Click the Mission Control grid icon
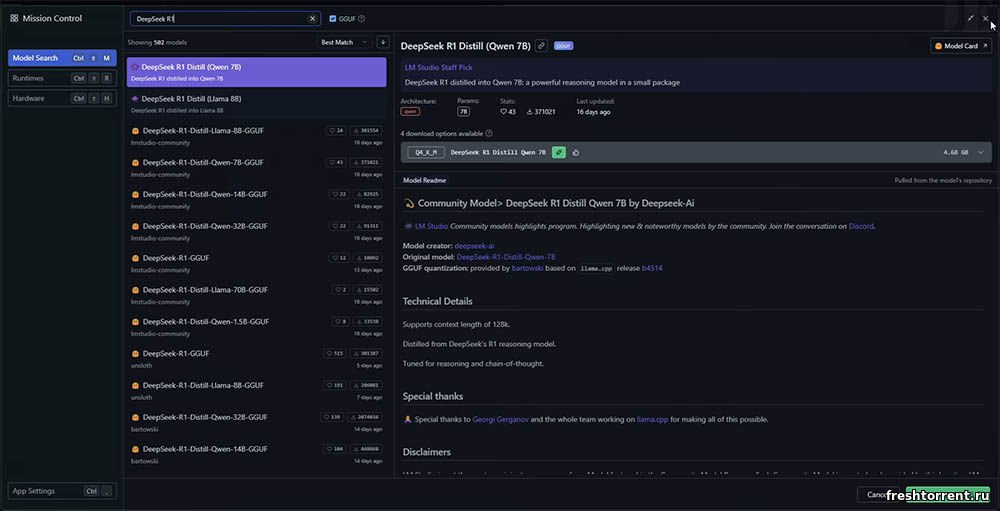The image size is (1000, 511). pos(14,18)
